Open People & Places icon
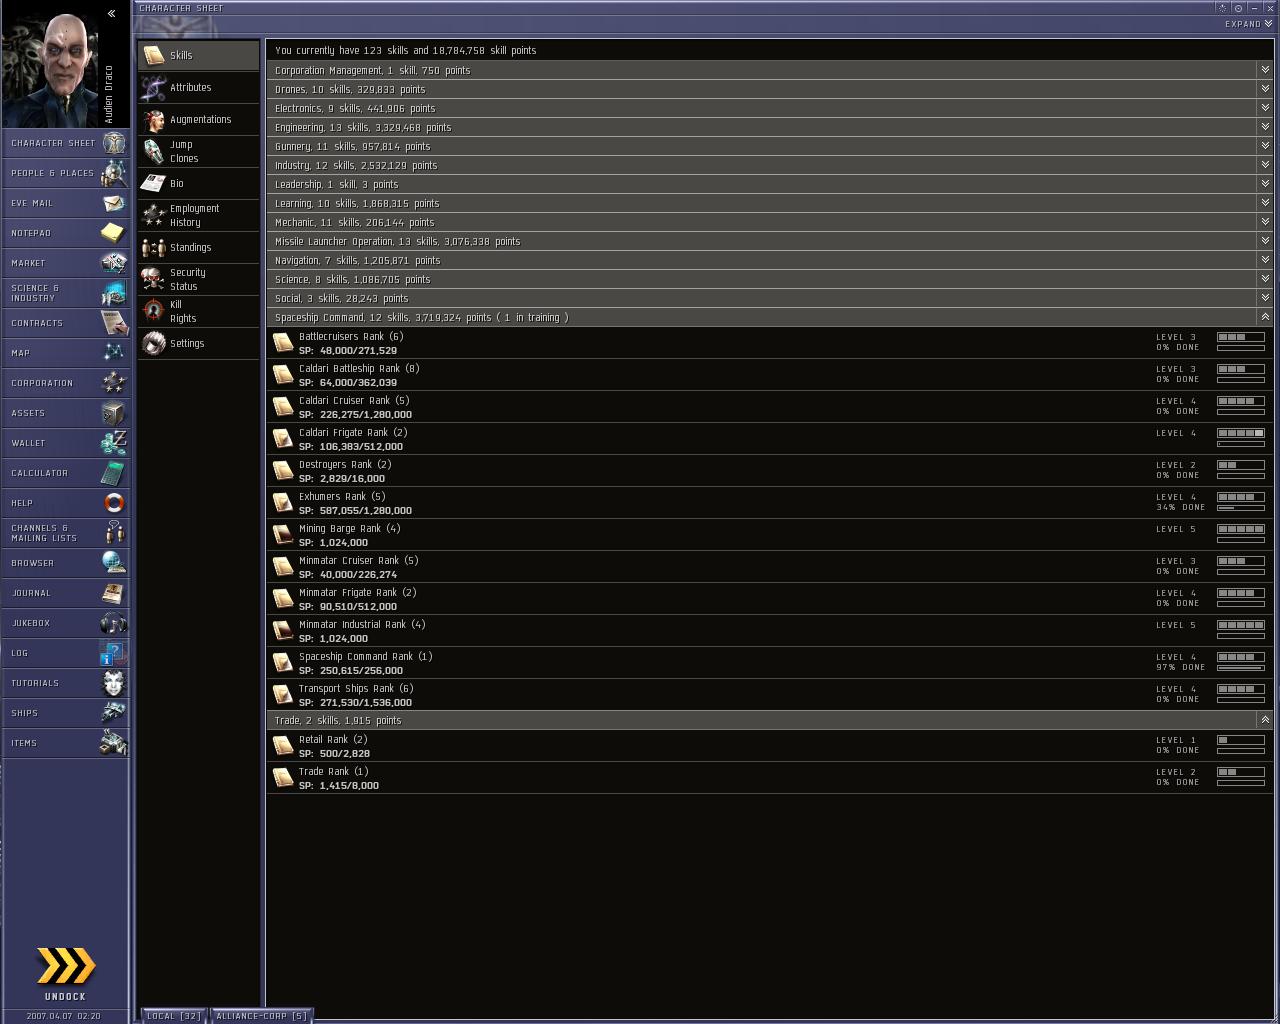Screen dimensions: 1280x1024 (114, 173)
